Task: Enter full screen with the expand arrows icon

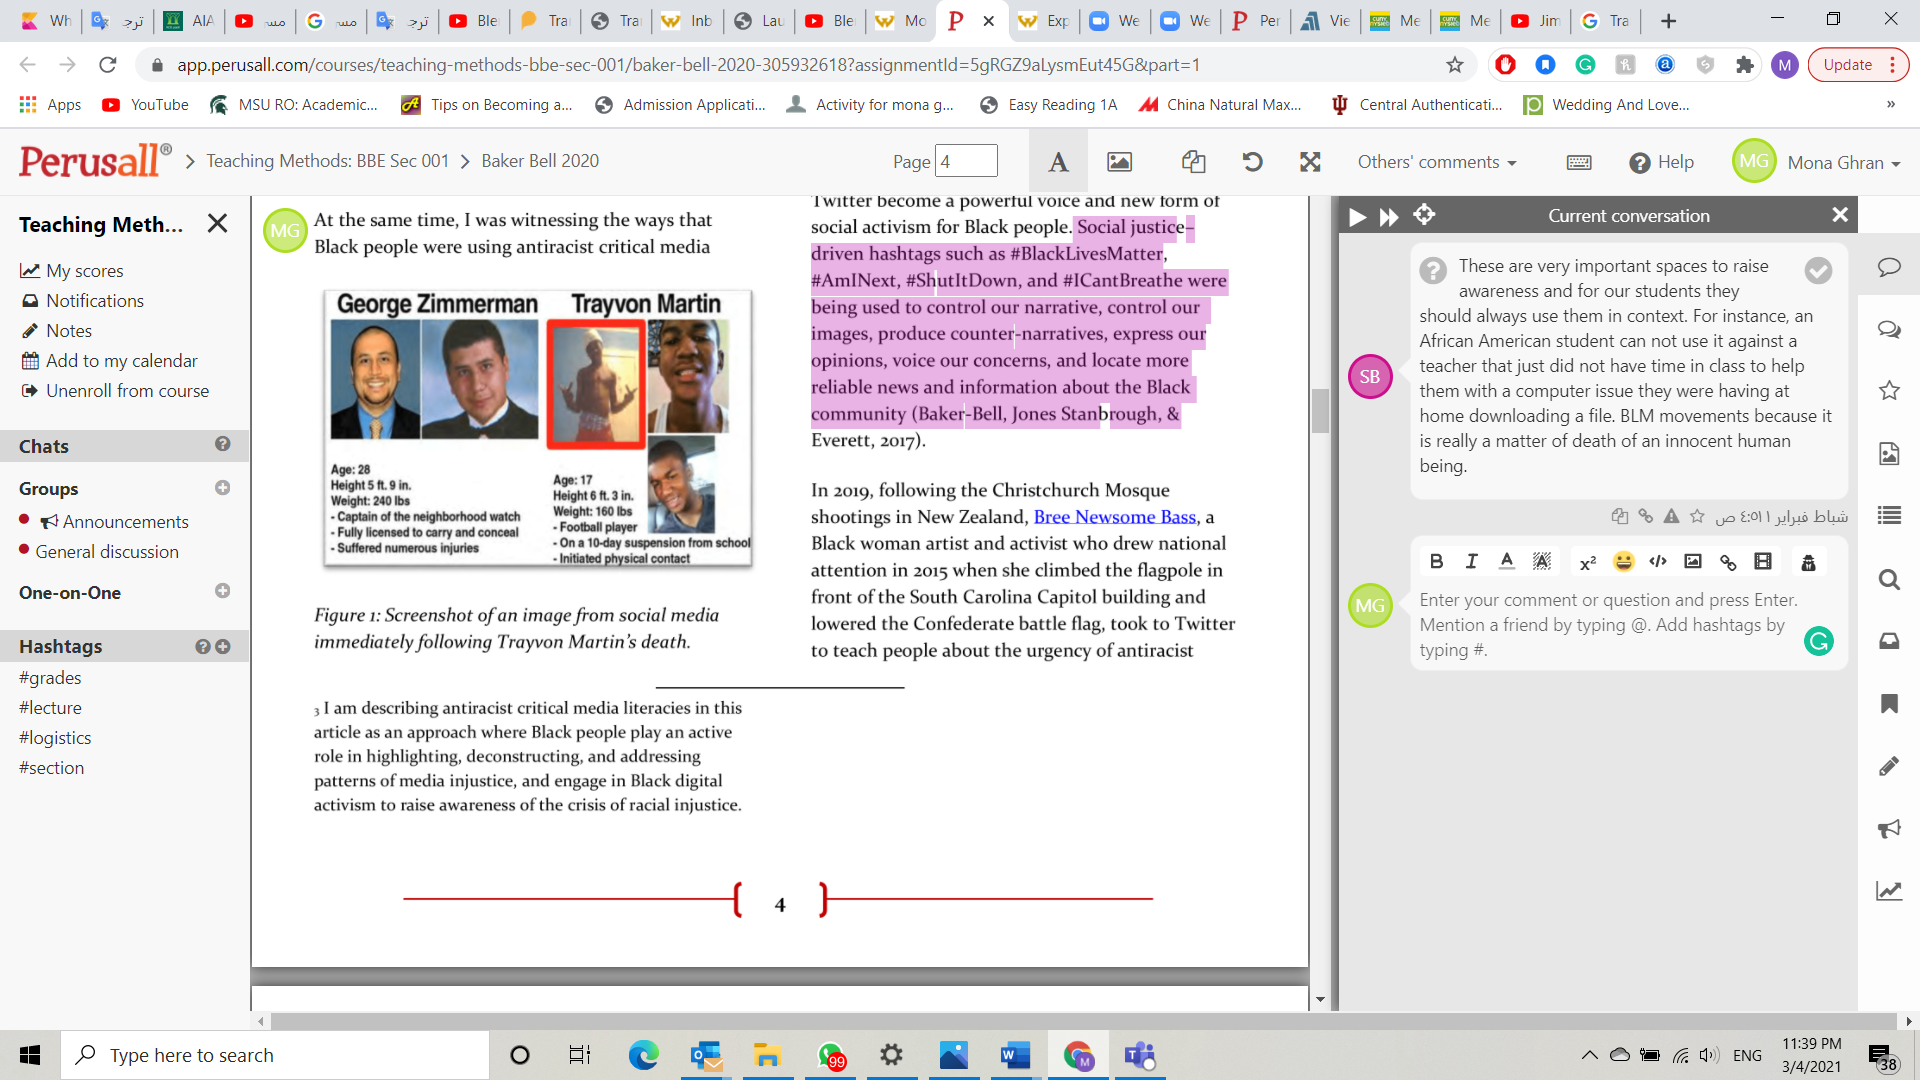Action: coord(1310,162)
